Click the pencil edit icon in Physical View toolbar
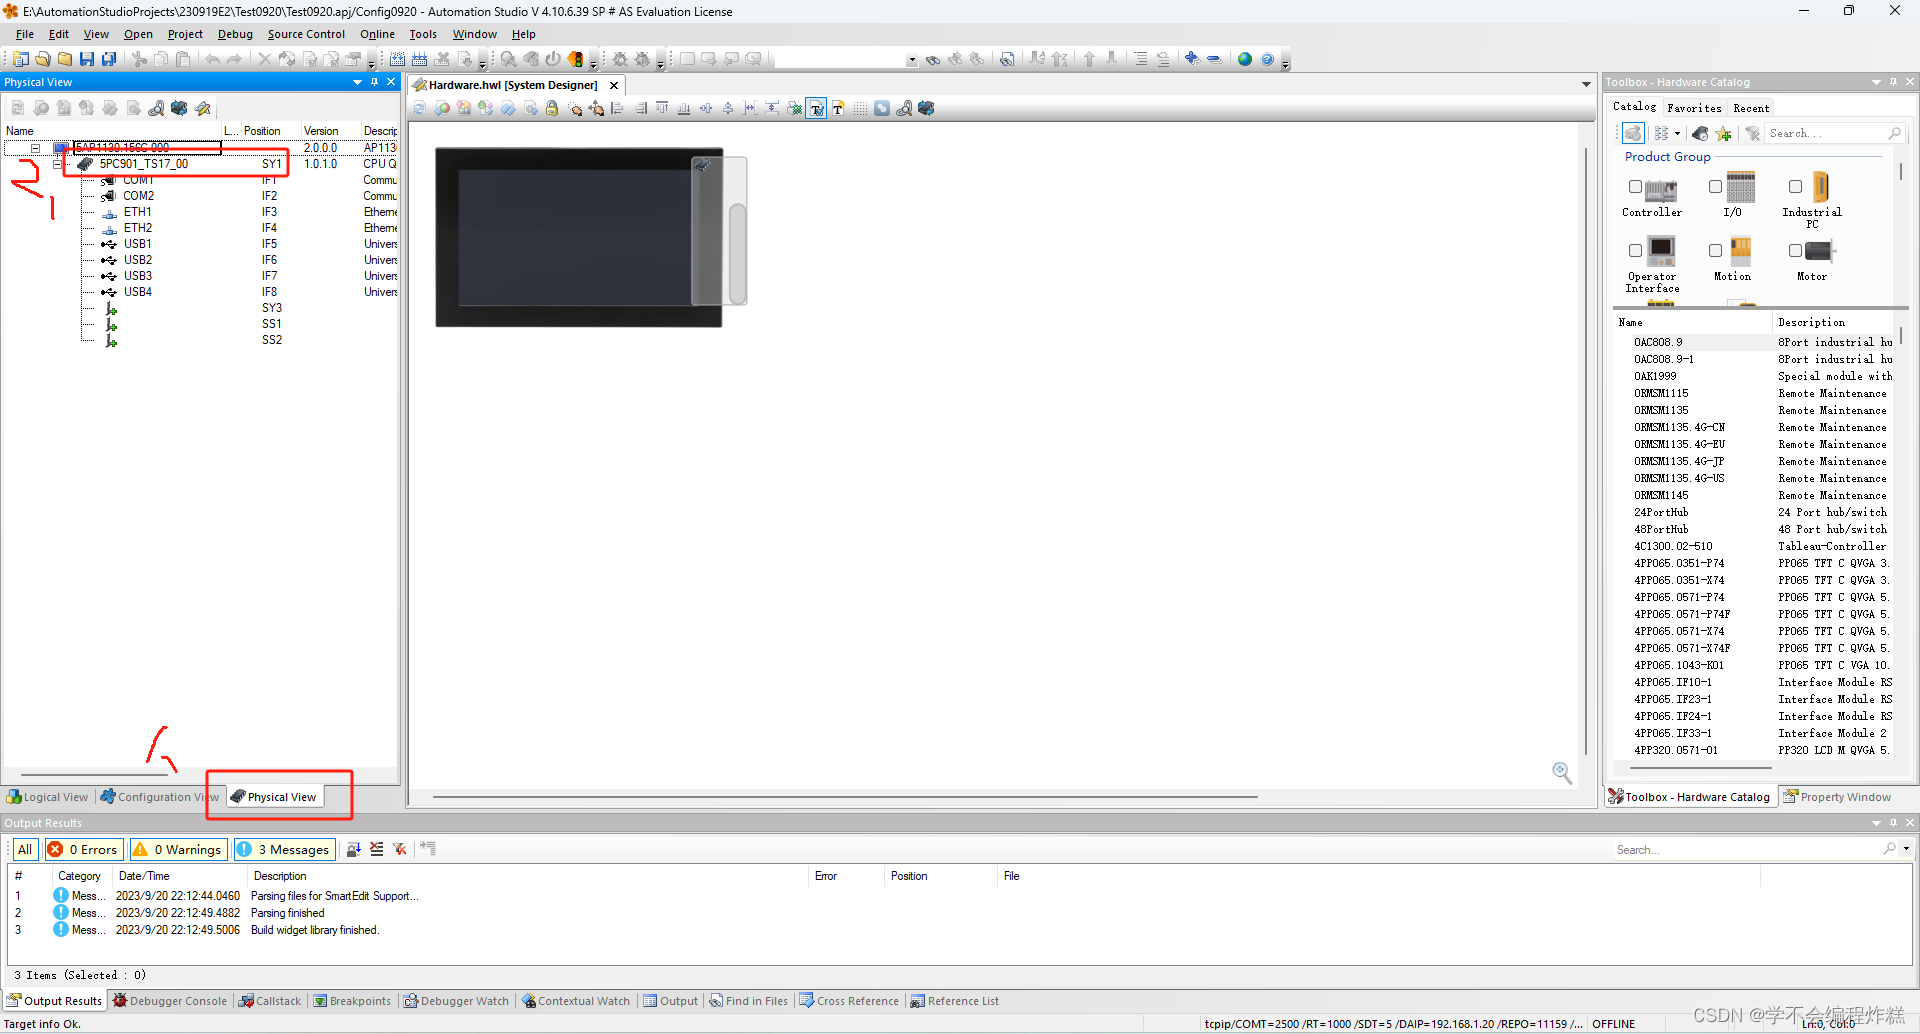 pyautogui.click(x=203, y=108)
